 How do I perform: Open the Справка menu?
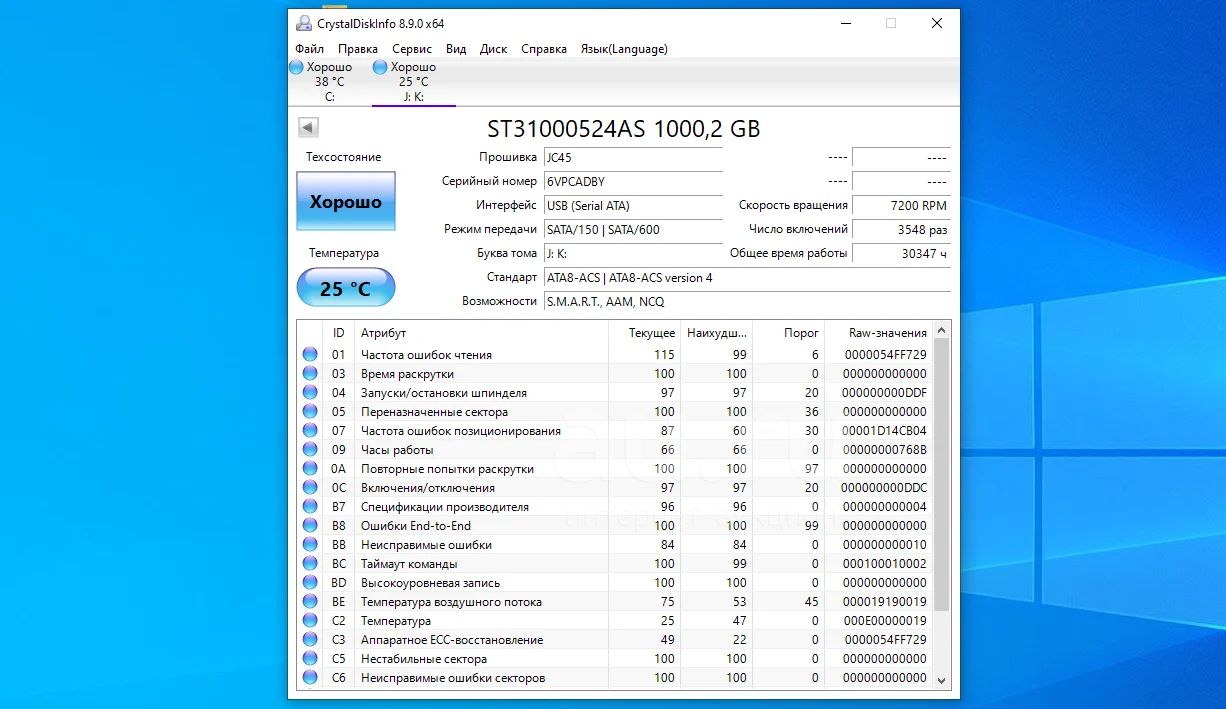544,49
